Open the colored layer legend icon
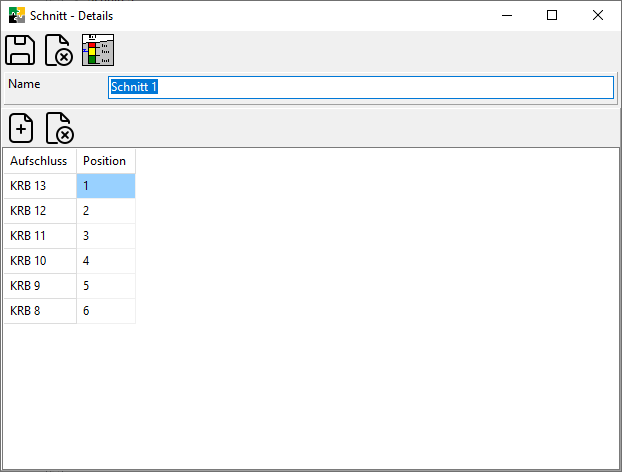The image size is (622, 472). pos(97,50)
